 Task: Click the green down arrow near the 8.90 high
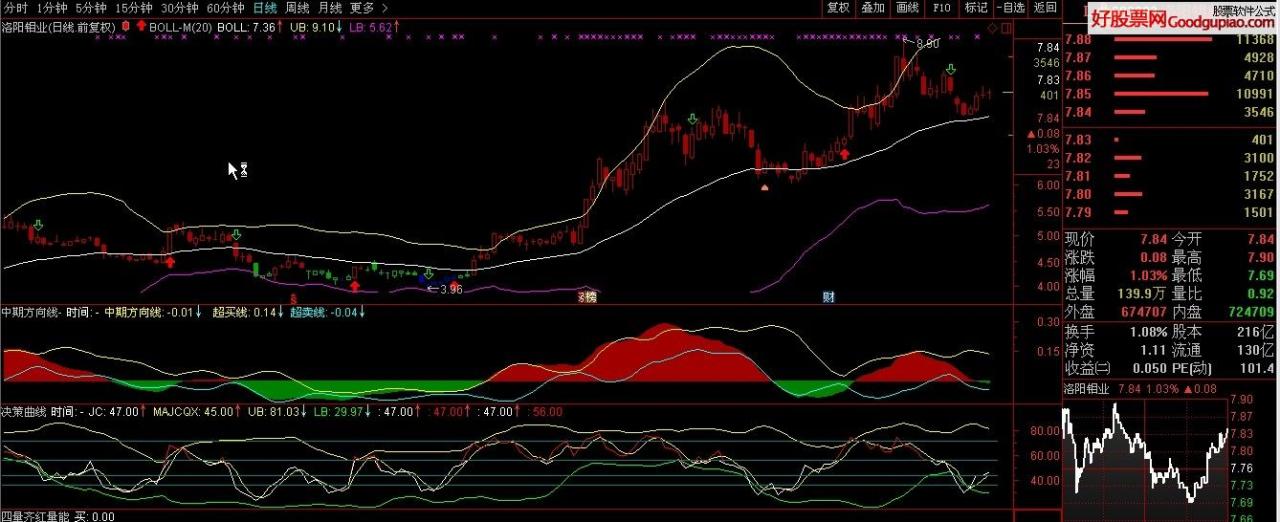point(950,69)
